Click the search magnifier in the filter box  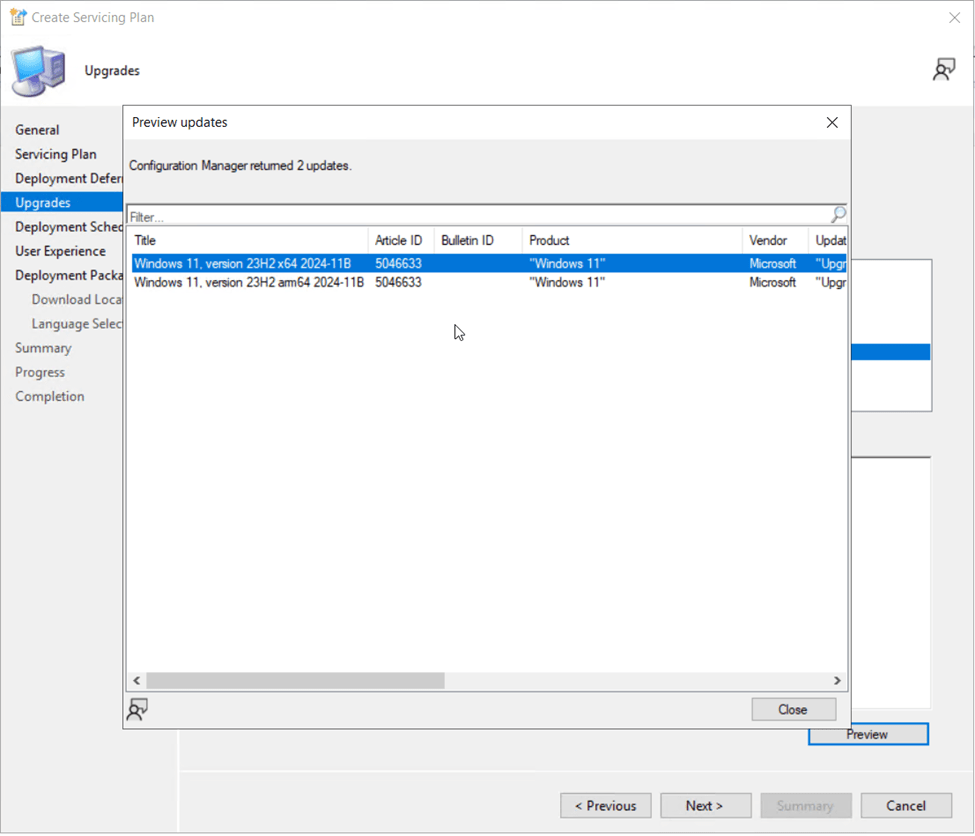click(x=838, y=215)
